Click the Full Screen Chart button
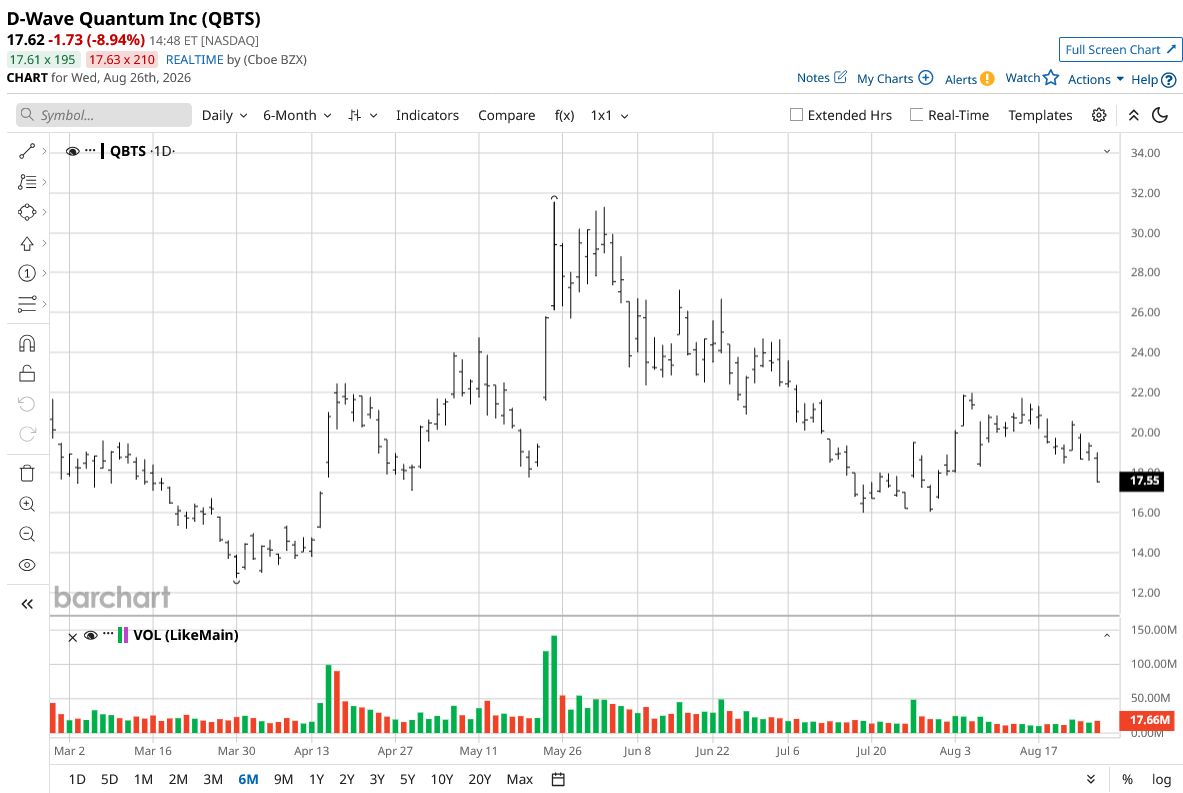 1119,50
